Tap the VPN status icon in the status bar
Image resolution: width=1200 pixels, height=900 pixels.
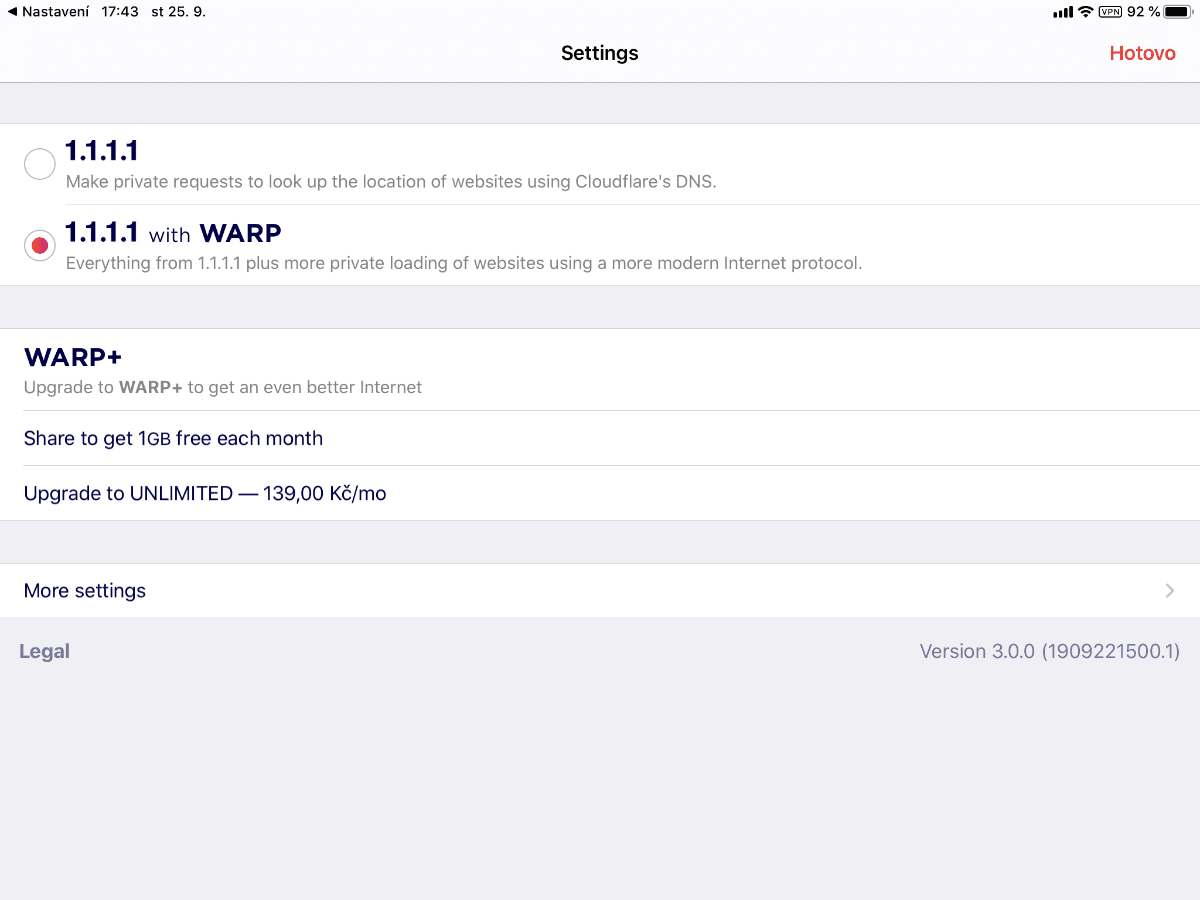[x=1108, y=12]
